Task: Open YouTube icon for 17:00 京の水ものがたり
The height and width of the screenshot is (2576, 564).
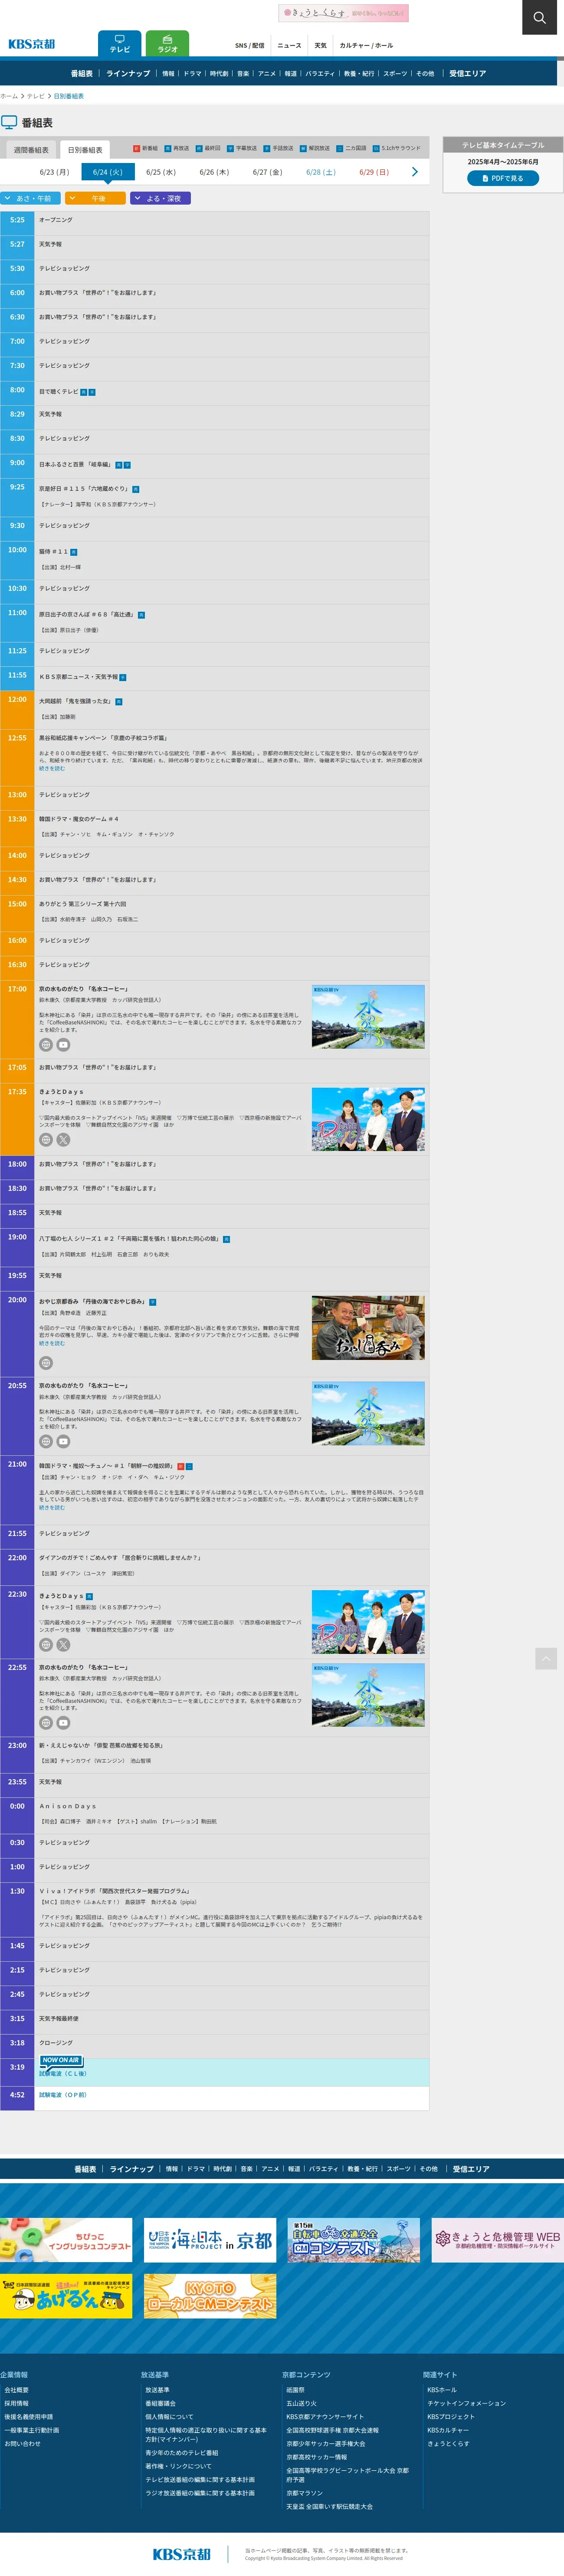Action: [63, 1045]
